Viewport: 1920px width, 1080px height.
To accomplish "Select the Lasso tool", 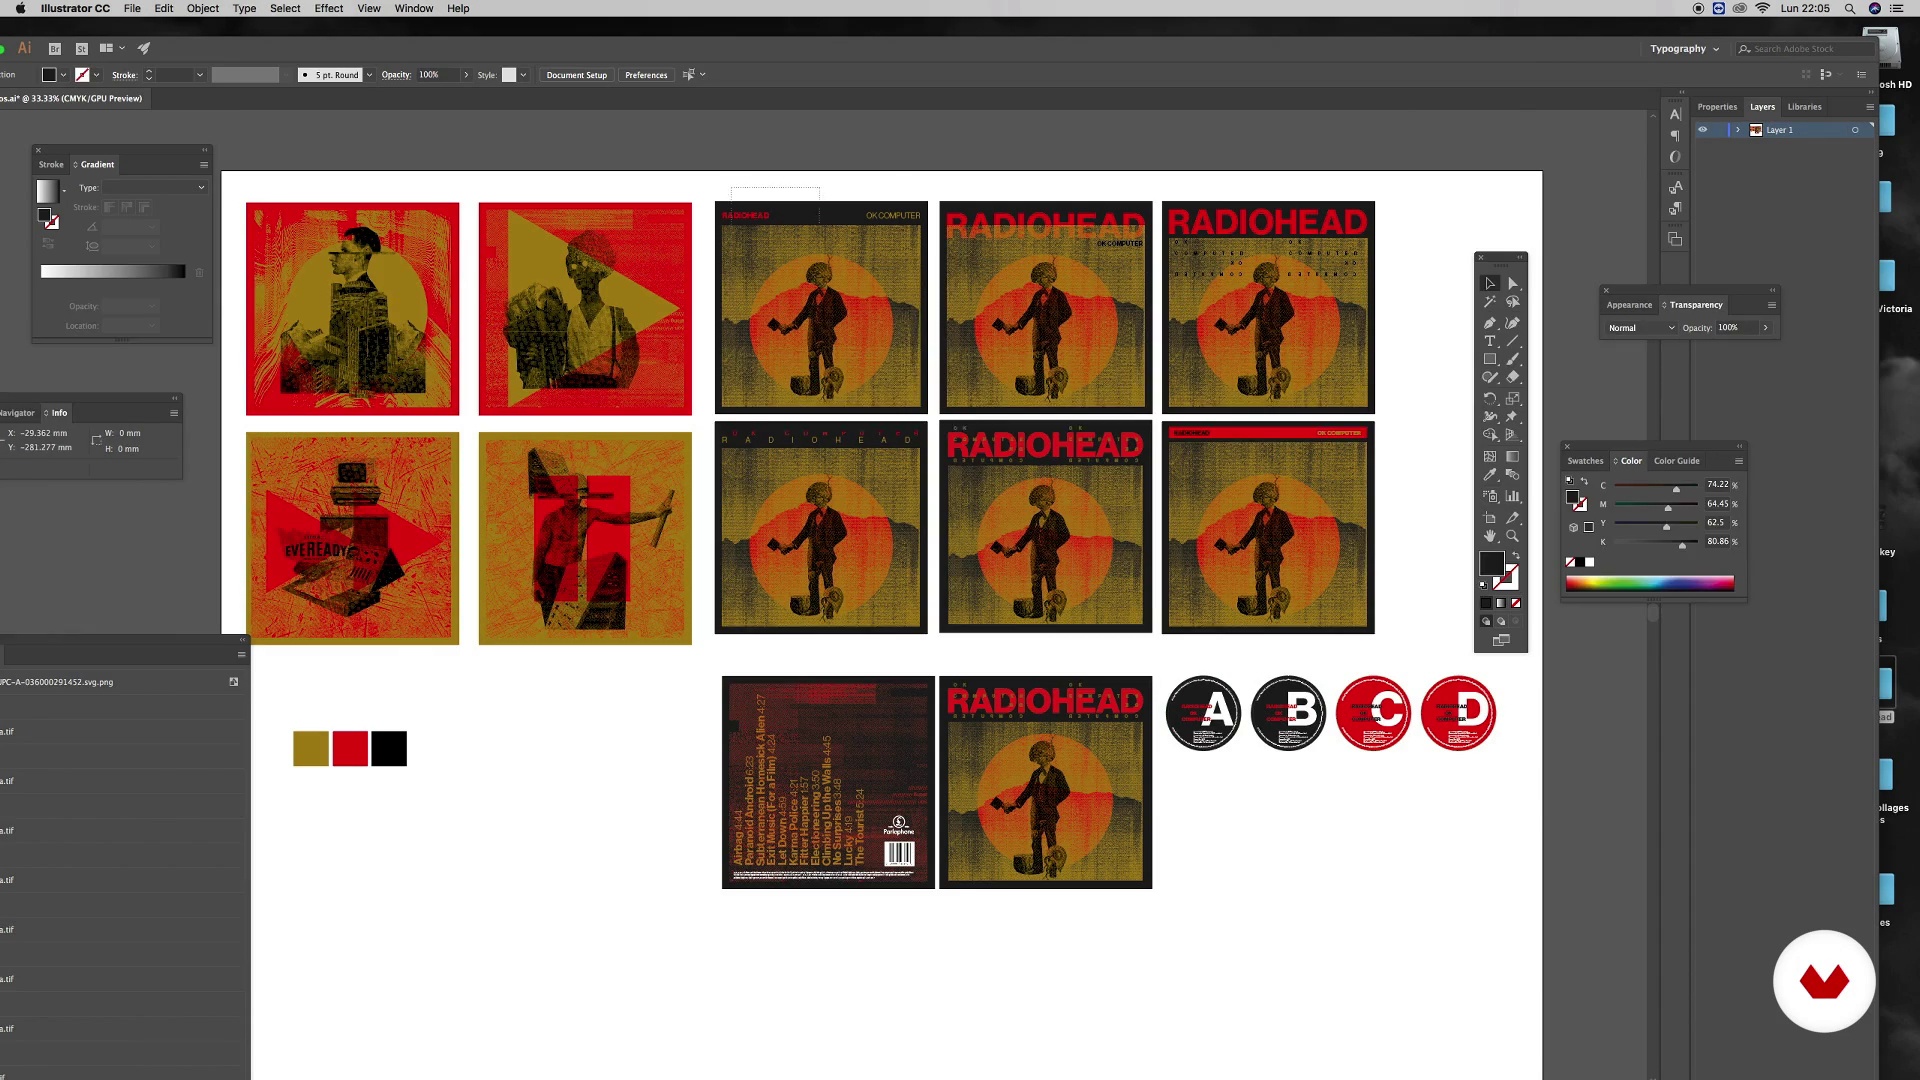I will point(1512,302).
